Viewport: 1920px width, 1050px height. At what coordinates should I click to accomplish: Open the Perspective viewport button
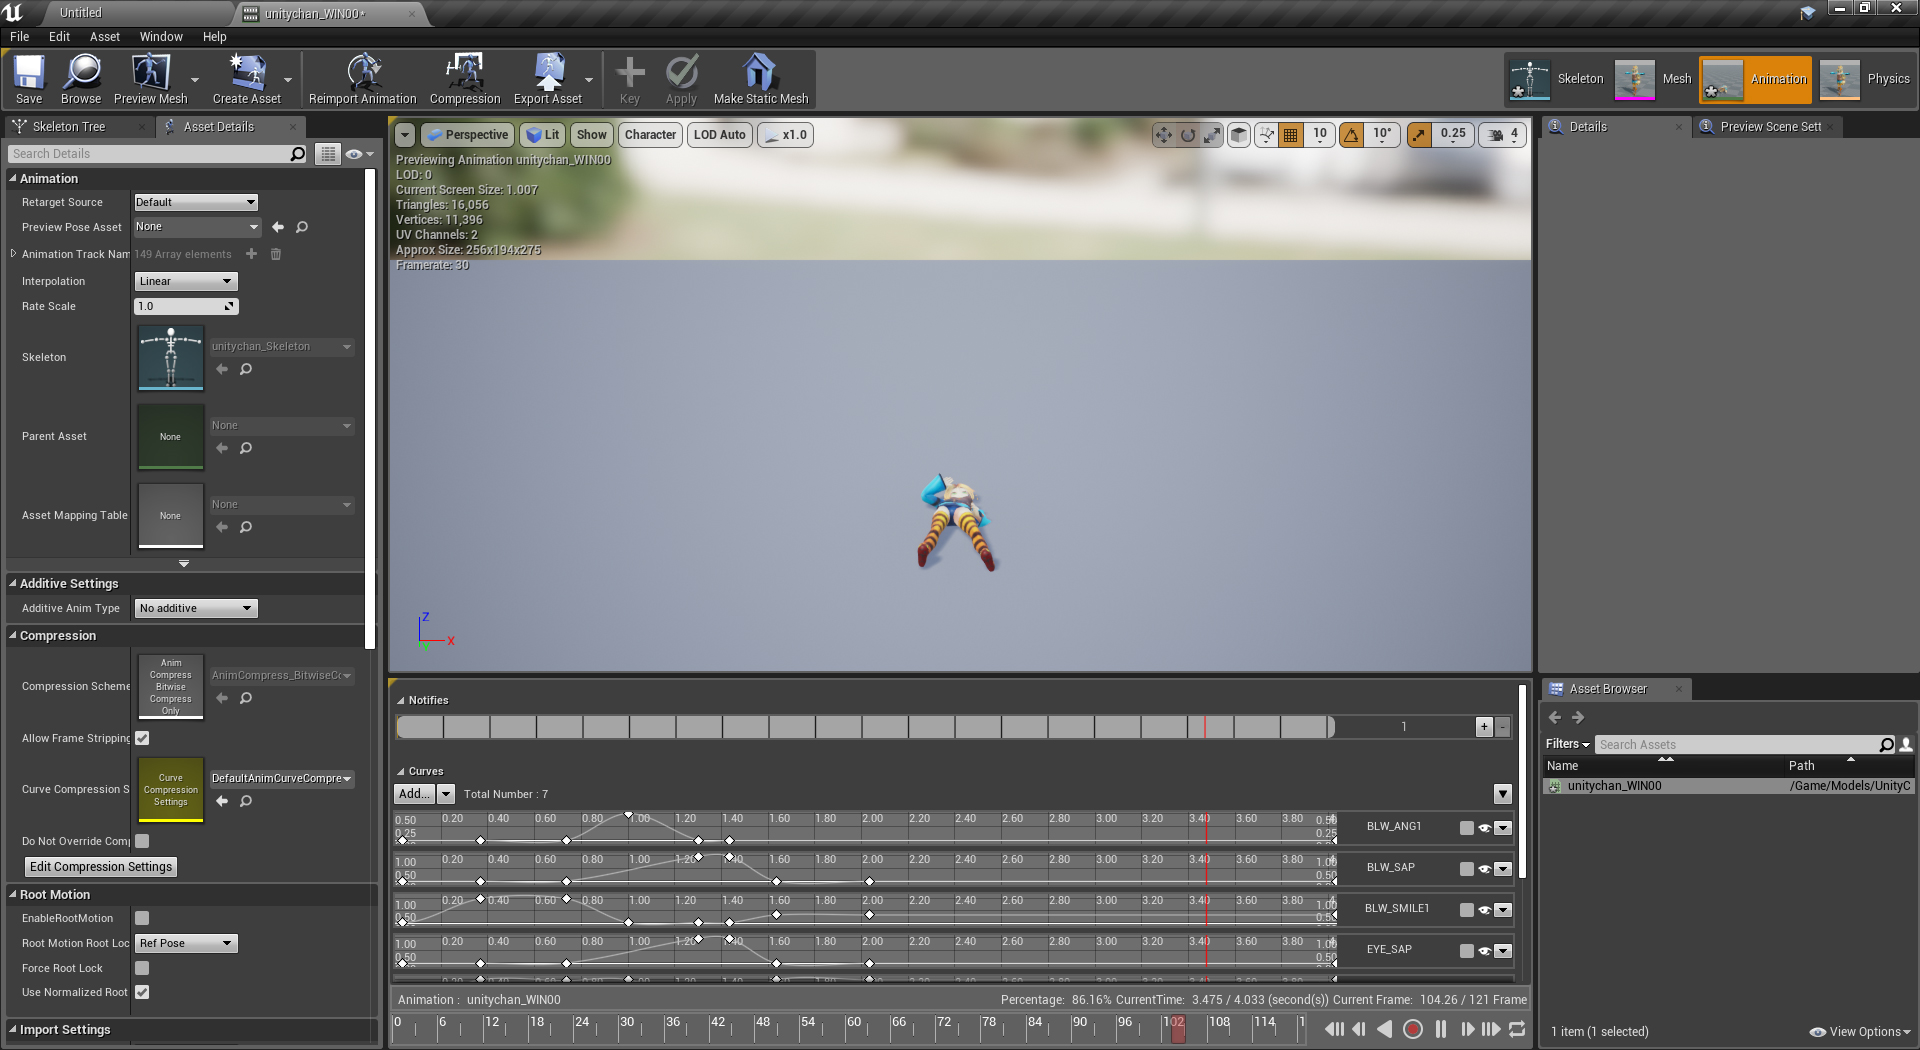(467, 135)
